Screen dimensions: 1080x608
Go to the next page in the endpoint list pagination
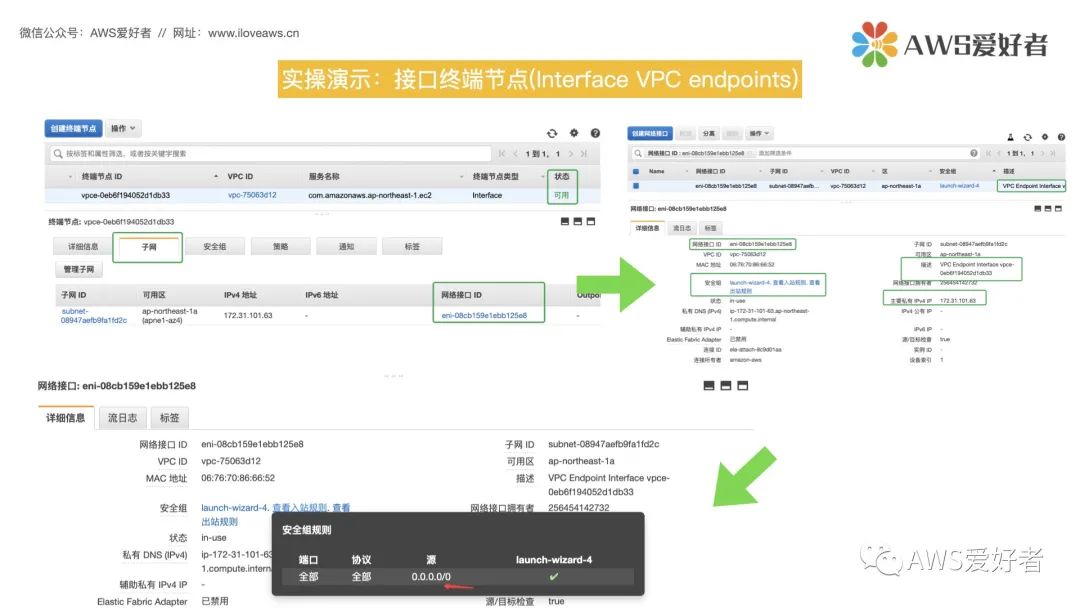570,154
